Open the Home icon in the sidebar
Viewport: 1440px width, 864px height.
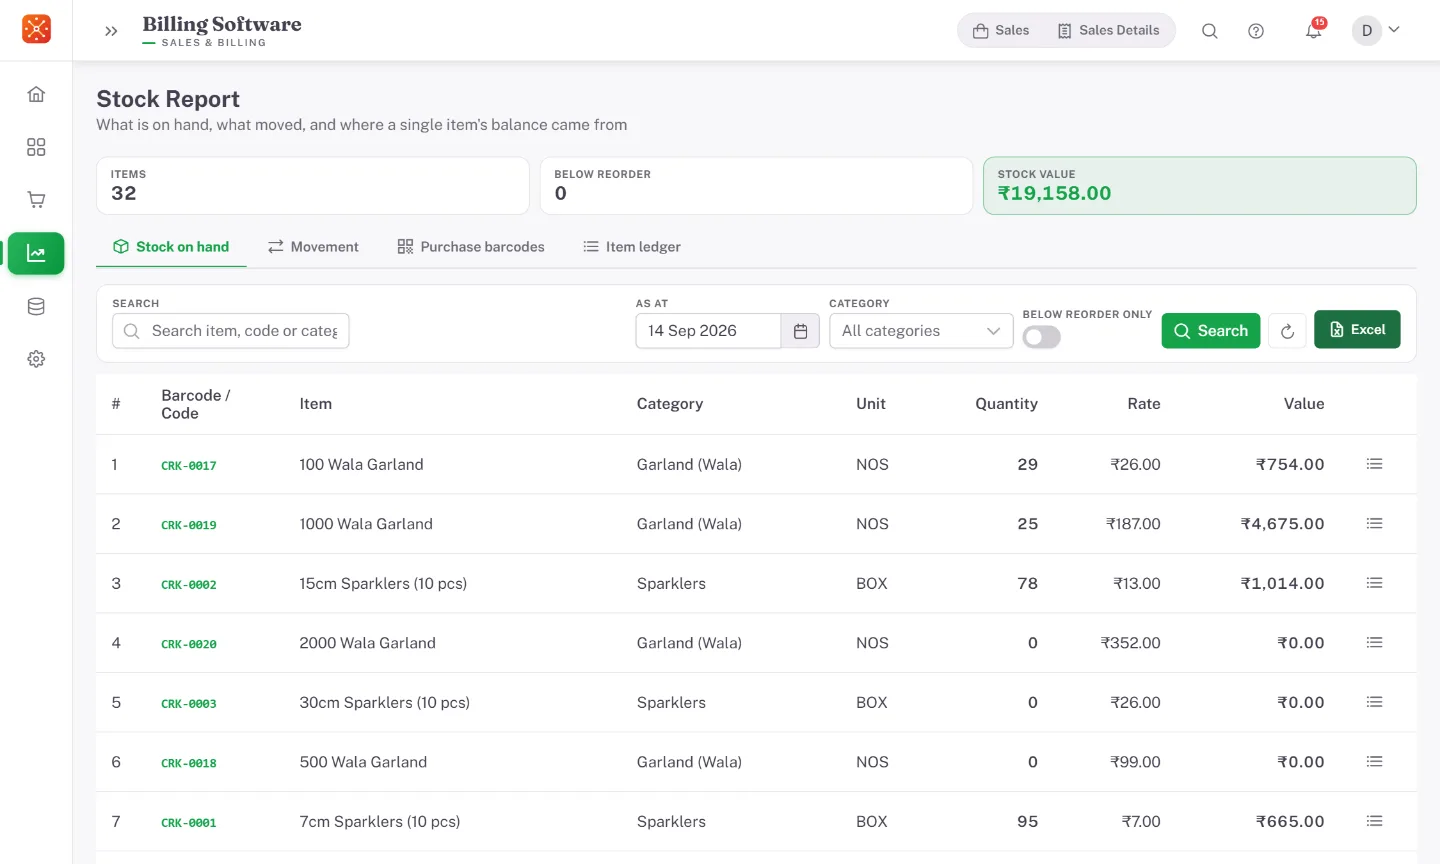pyautogui.click(x=36, y=94)
